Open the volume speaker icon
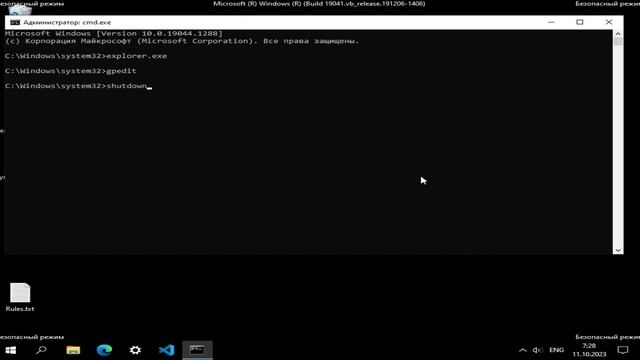 pyautogui.click(x=537, y=350)
